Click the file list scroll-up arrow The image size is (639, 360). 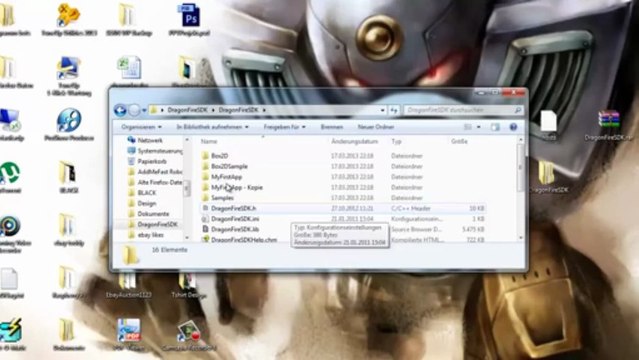pos(520,140)
